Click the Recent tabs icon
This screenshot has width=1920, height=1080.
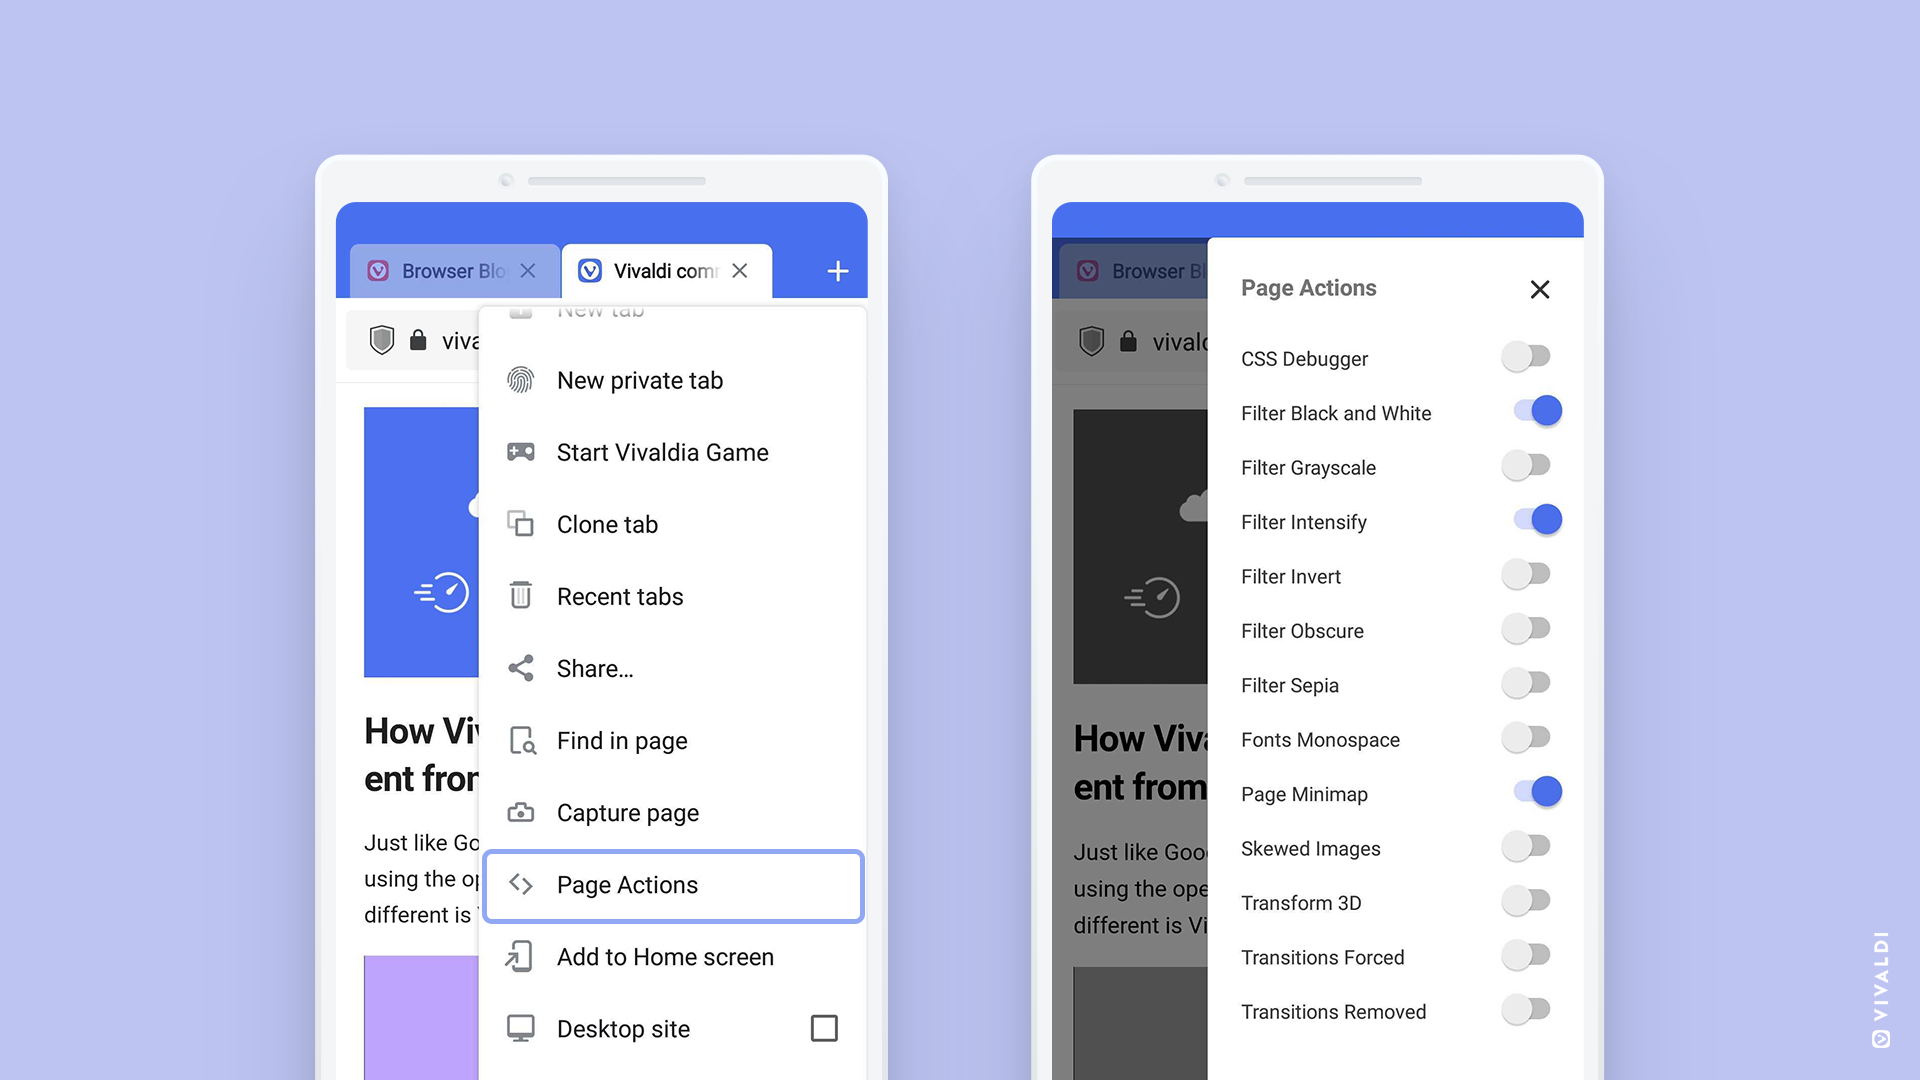(x=522, y=595)
